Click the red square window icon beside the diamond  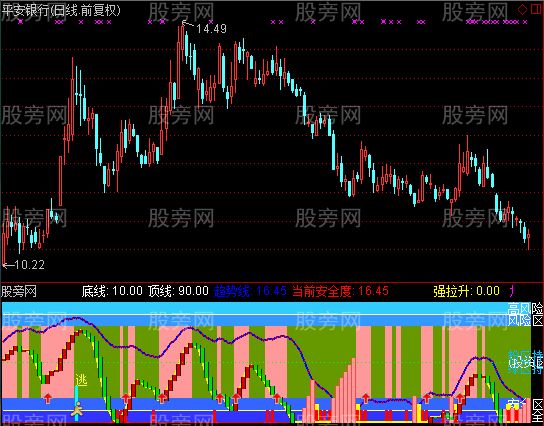coord(537,9)
